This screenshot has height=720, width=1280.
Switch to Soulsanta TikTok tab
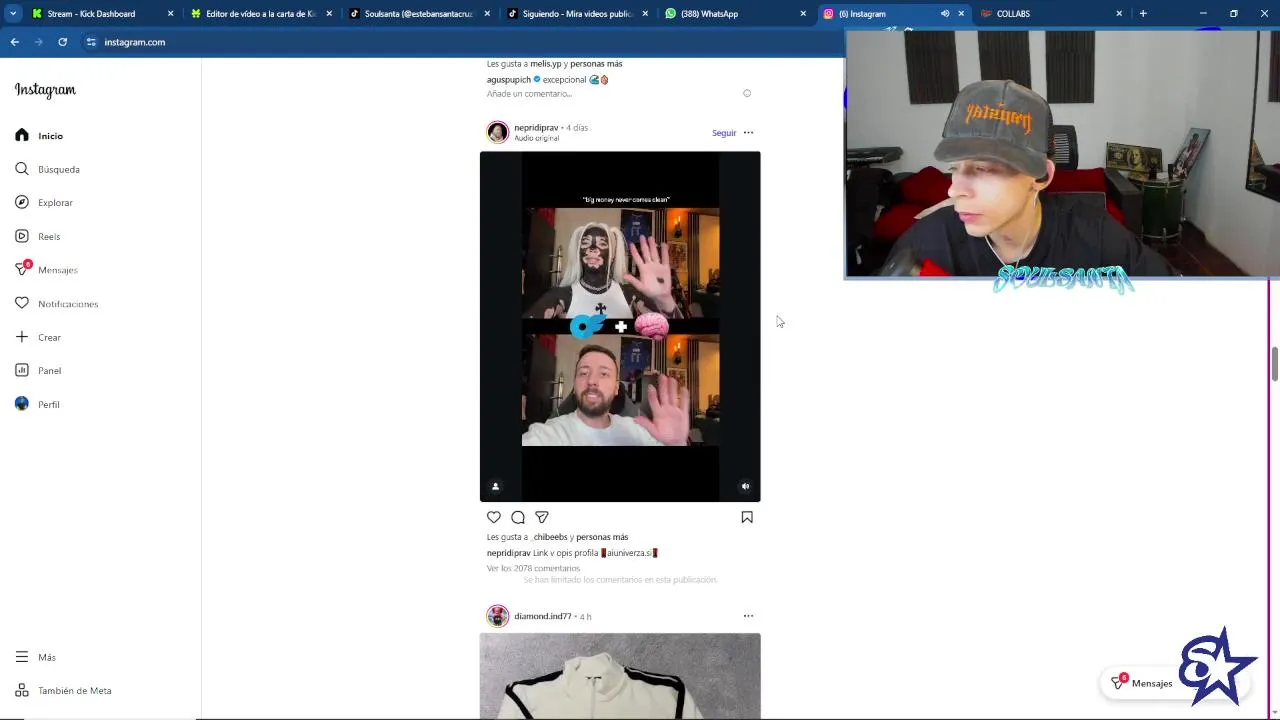[418, 14]
